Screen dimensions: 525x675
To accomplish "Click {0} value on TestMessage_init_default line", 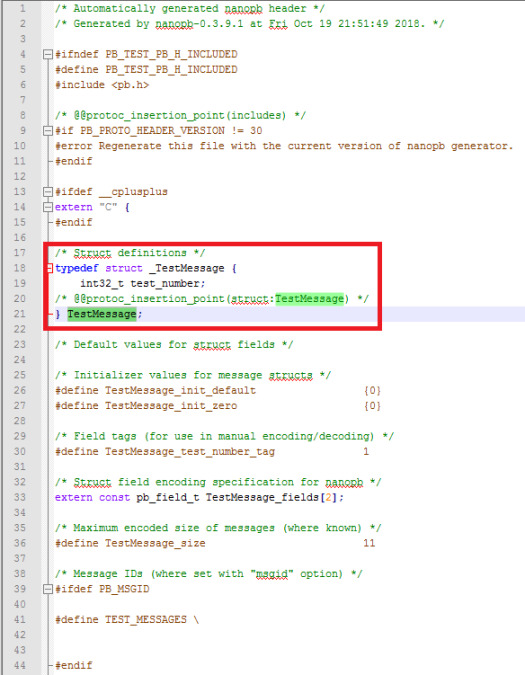I will pos(372,390).
